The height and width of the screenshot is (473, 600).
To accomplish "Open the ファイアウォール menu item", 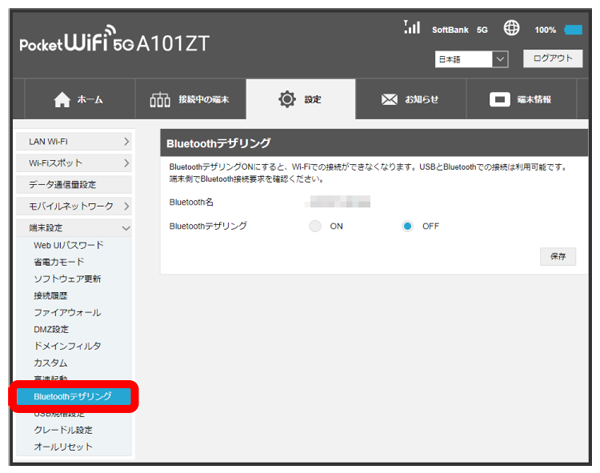I will click(67, 312).
